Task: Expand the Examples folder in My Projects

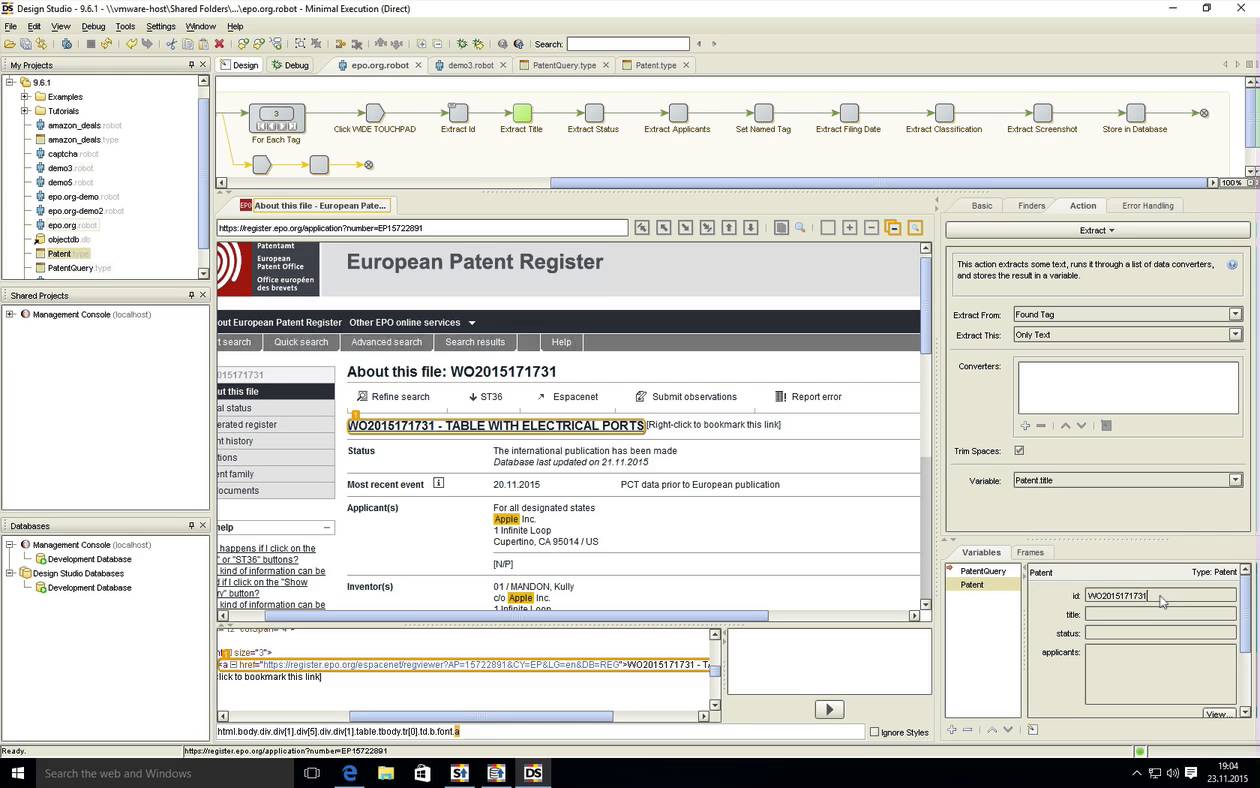Action: [x=25, y=97]
